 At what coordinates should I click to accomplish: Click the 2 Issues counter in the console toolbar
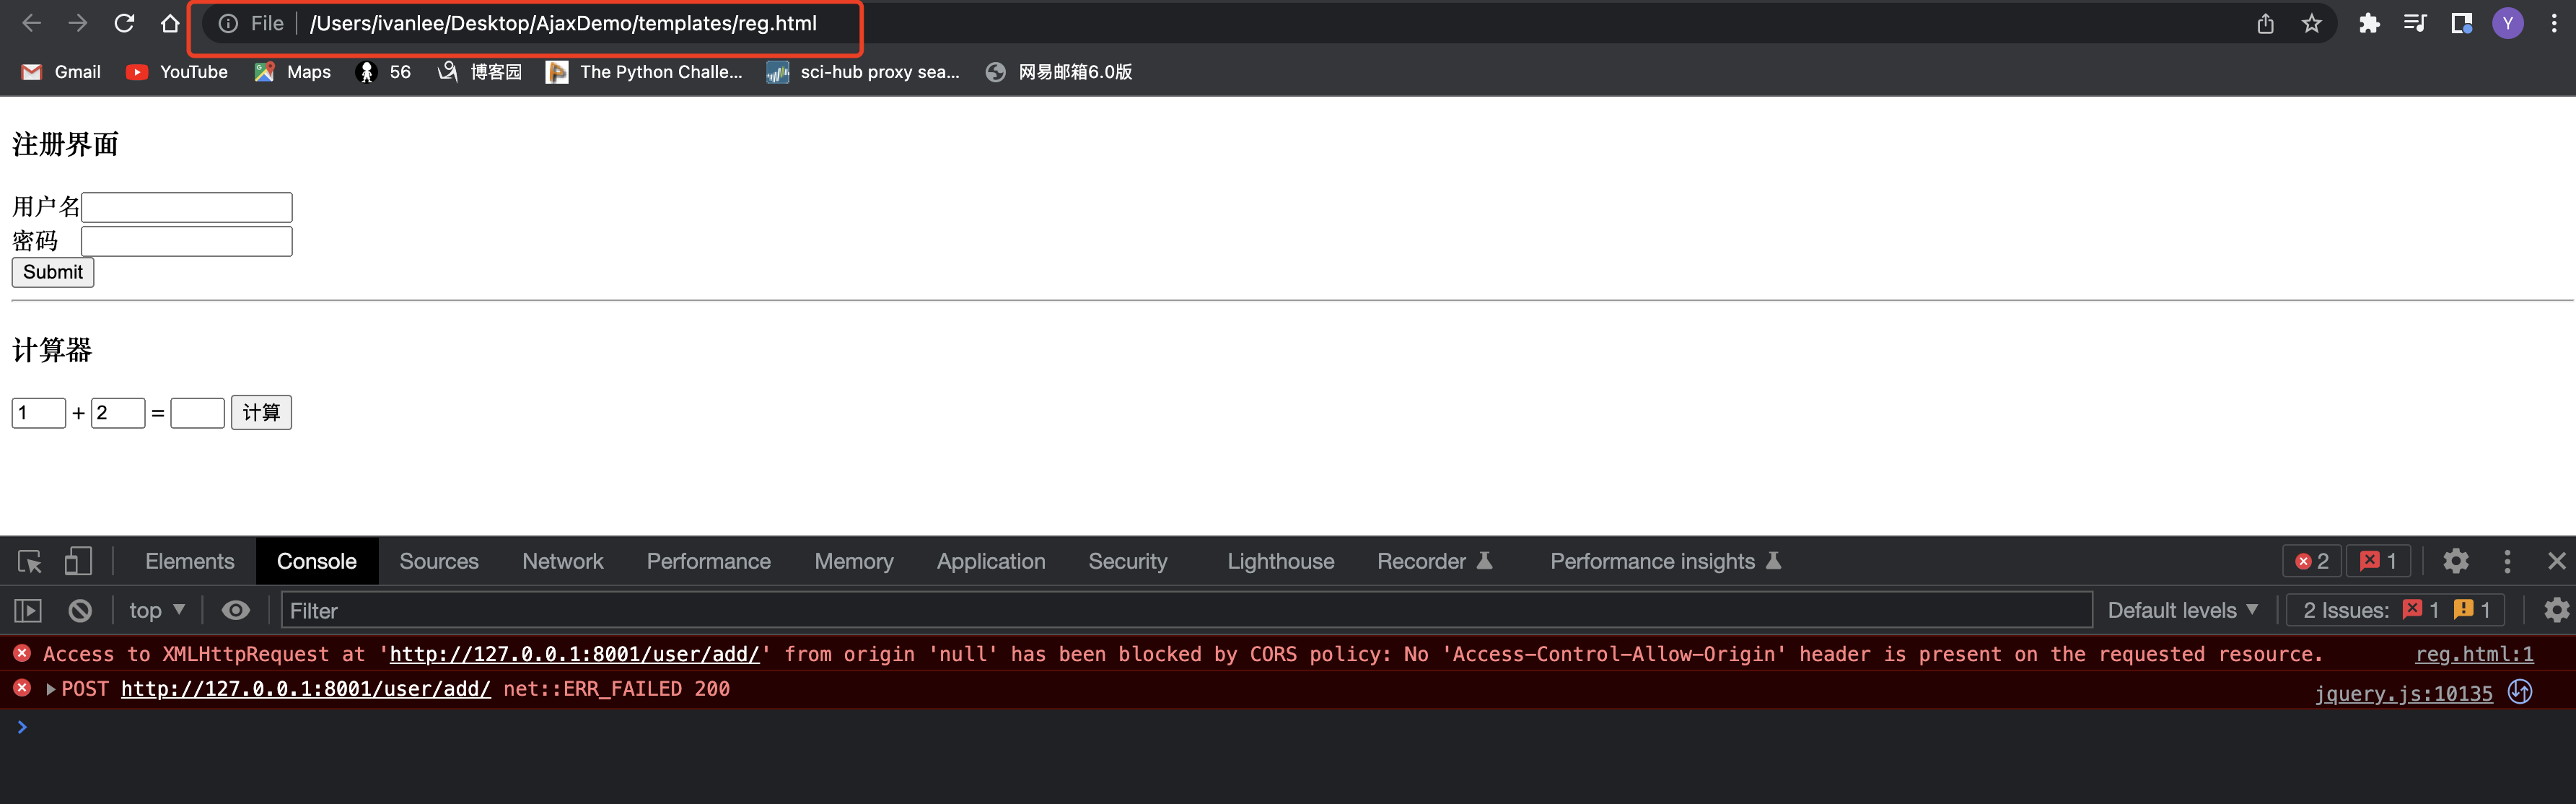point(2396,610)
